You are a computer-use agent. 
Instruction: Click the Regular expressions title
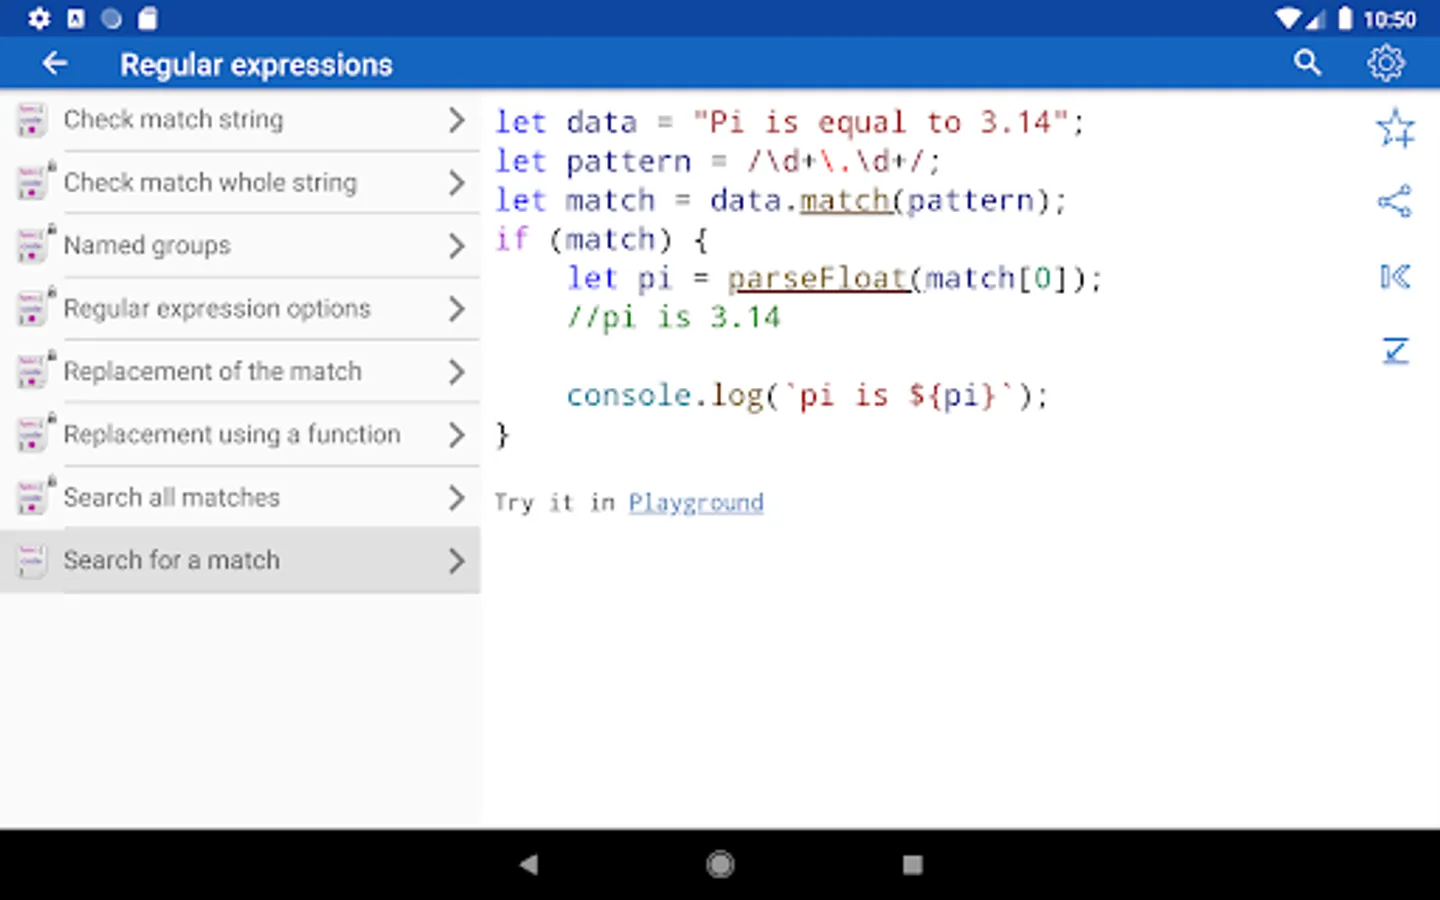(x=256, y=65)
